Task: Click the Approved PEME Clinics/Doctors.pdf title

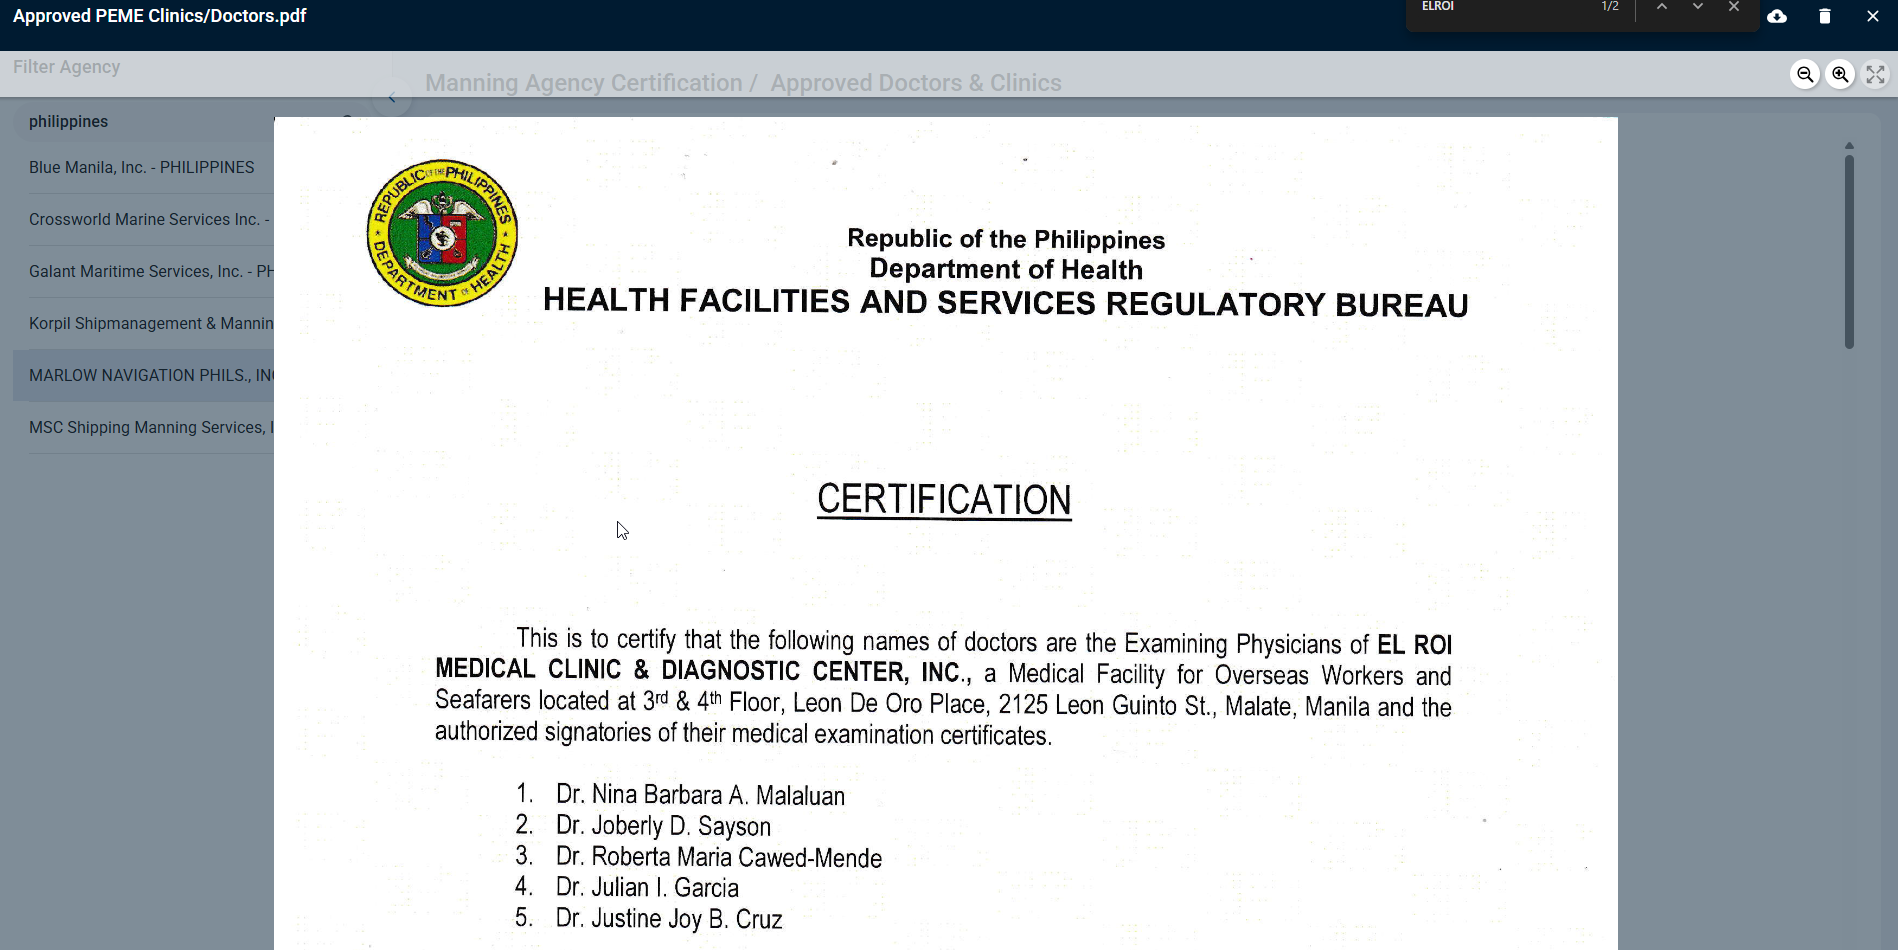Action: [160, 16]
